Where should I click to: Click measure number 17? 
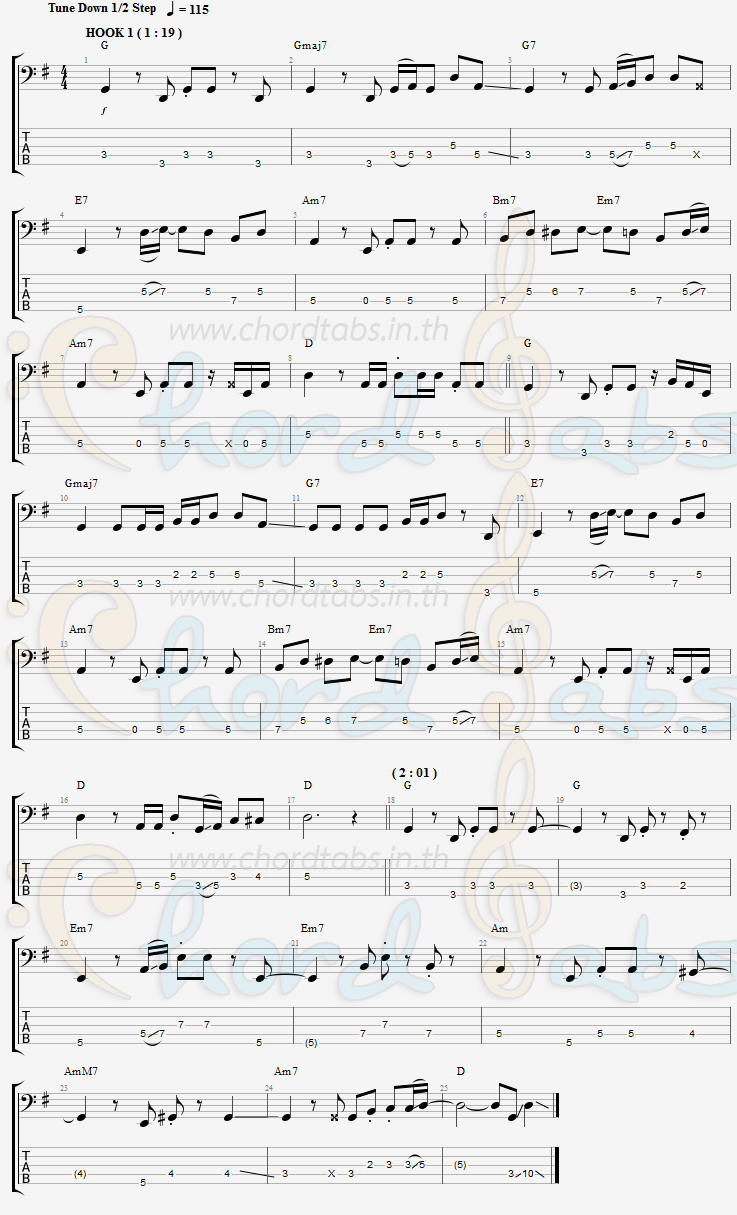pyautogui.click(x=291, y=800)
